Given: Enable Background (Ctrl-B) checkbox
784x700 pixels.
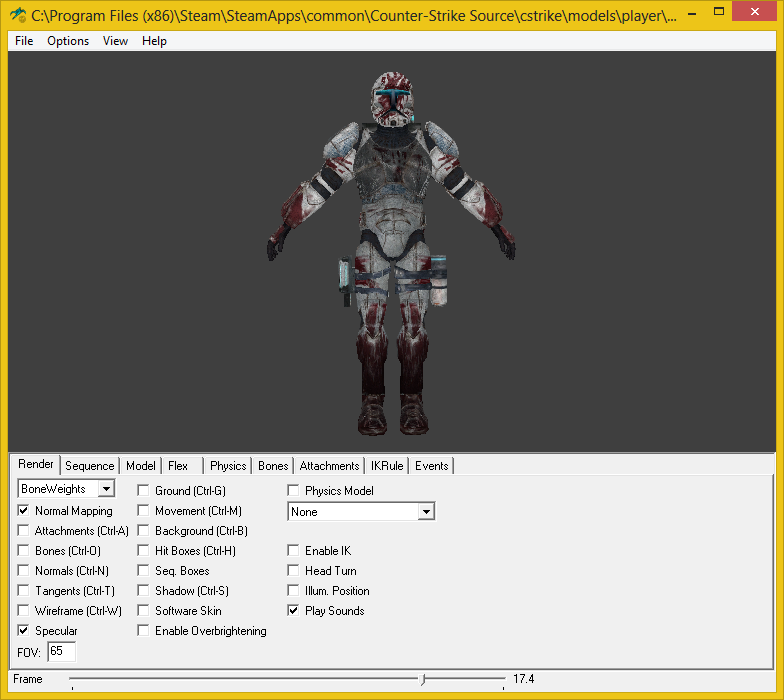Looking at the screenshot, I should click(x=143, y=530).
